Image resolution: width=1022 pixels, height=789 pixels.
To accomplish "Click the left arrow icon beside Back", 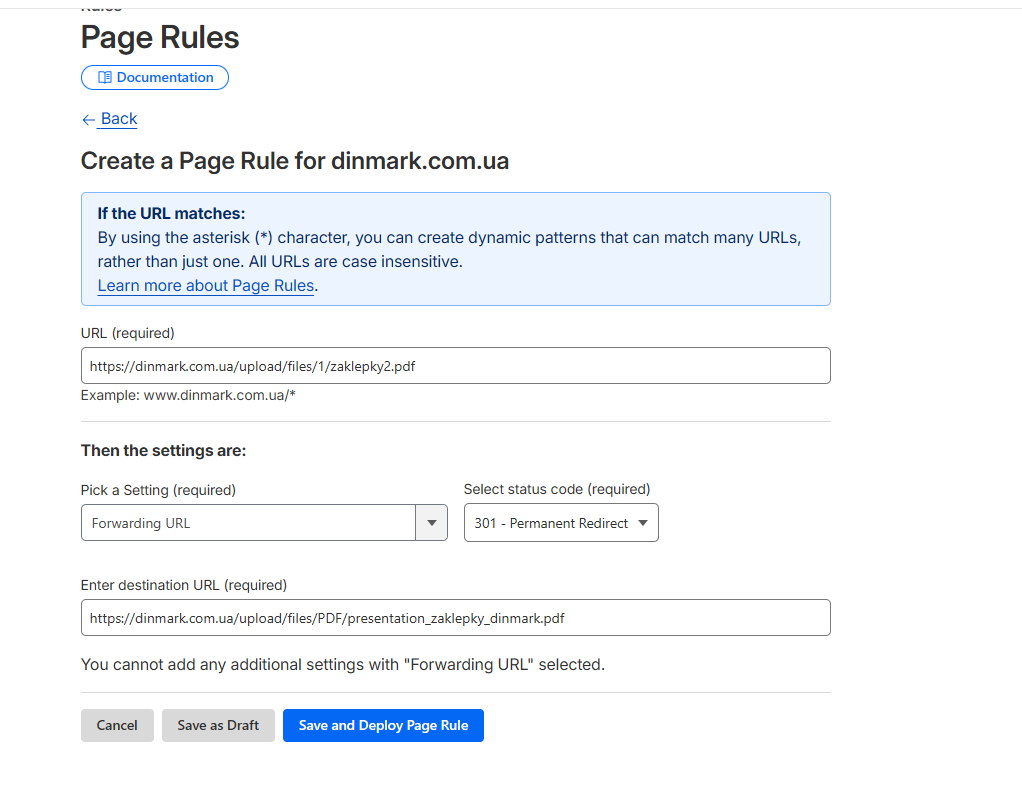I will point(88,120).
